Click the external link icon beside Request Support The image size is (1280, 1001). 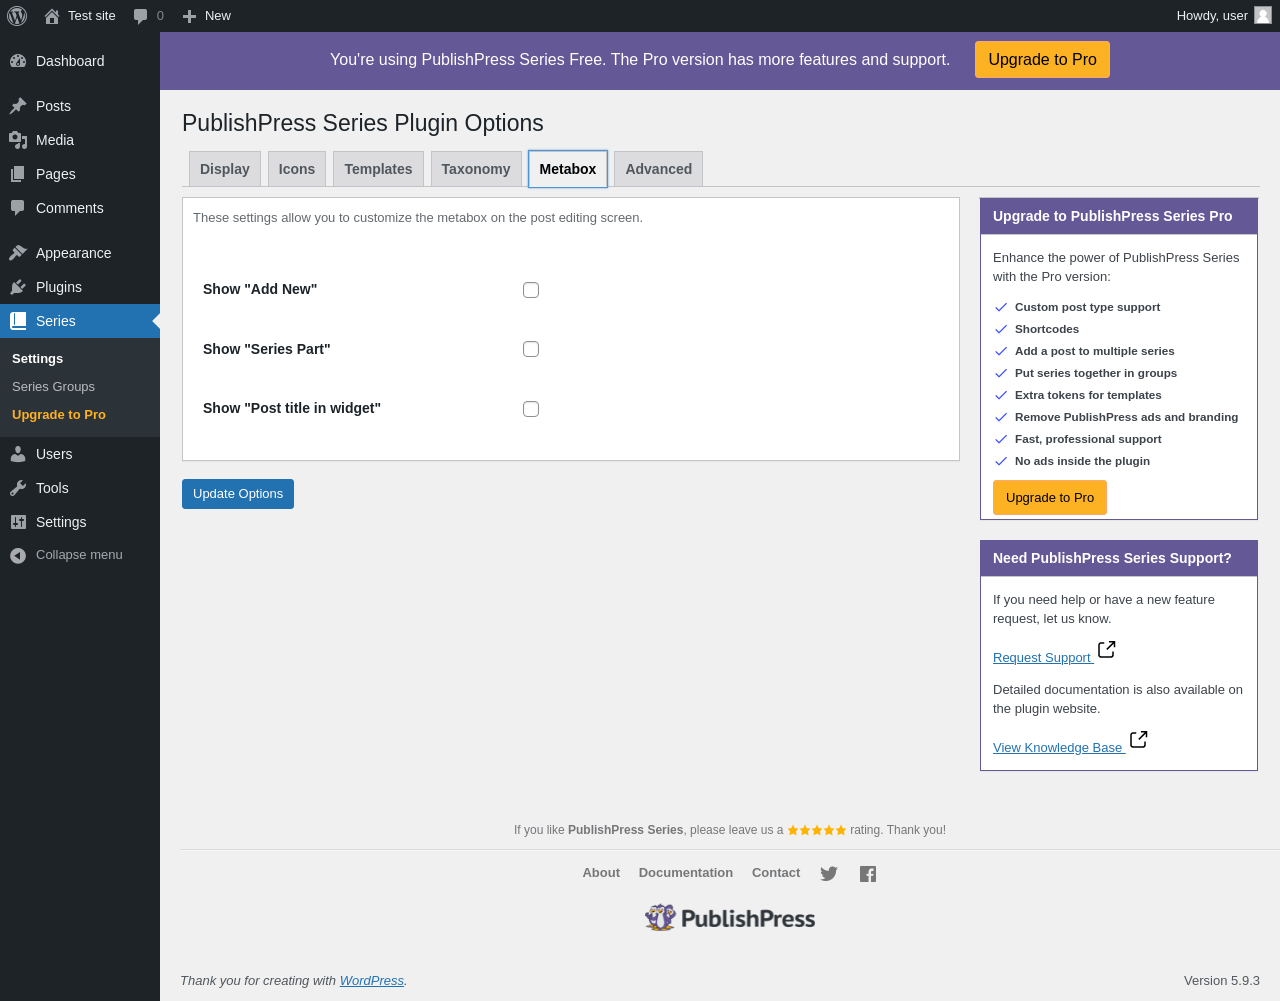1107,650
